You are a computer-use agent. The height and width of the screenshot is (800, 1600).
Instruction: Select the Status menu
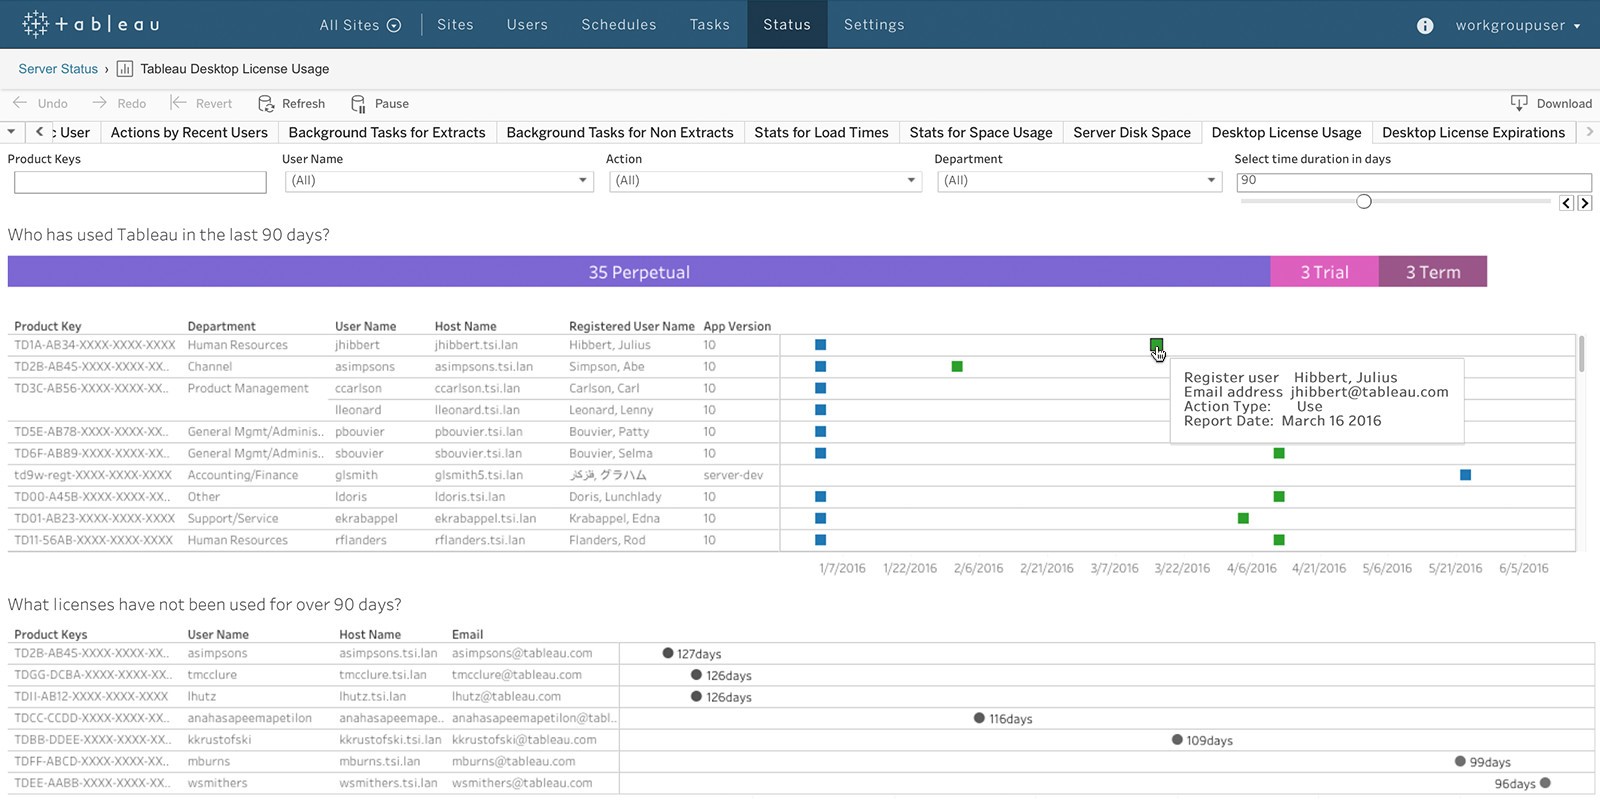pyautogui.click(x=787, y=25)
